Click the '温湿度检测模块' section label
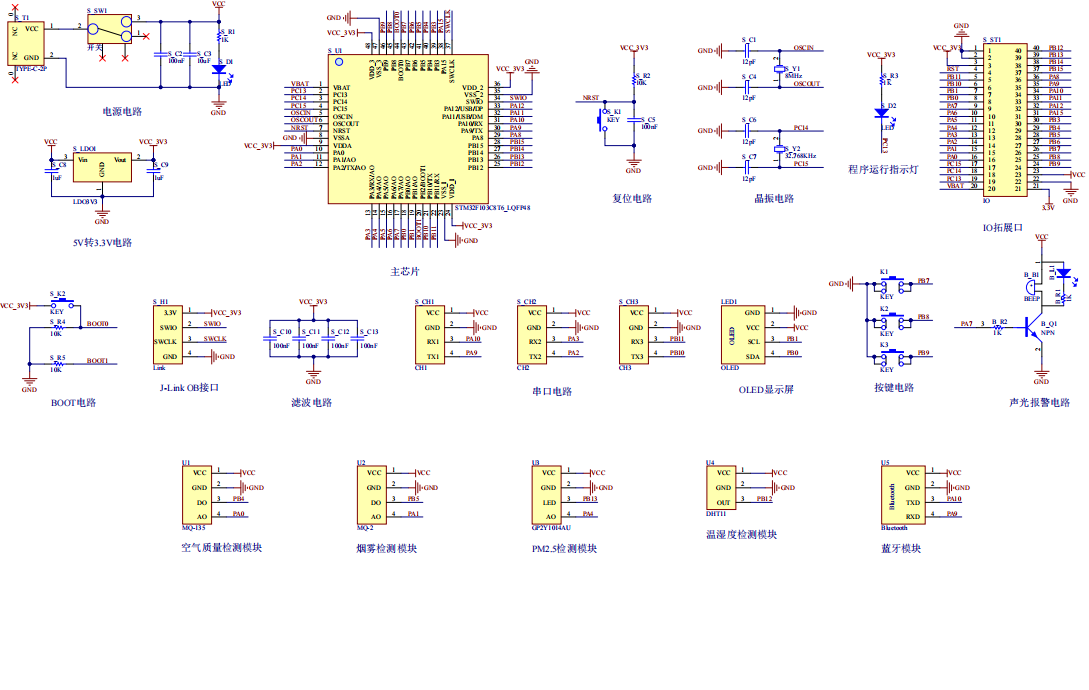The height and width of the screenshot is (690, 1089). (x=742, y=535)
